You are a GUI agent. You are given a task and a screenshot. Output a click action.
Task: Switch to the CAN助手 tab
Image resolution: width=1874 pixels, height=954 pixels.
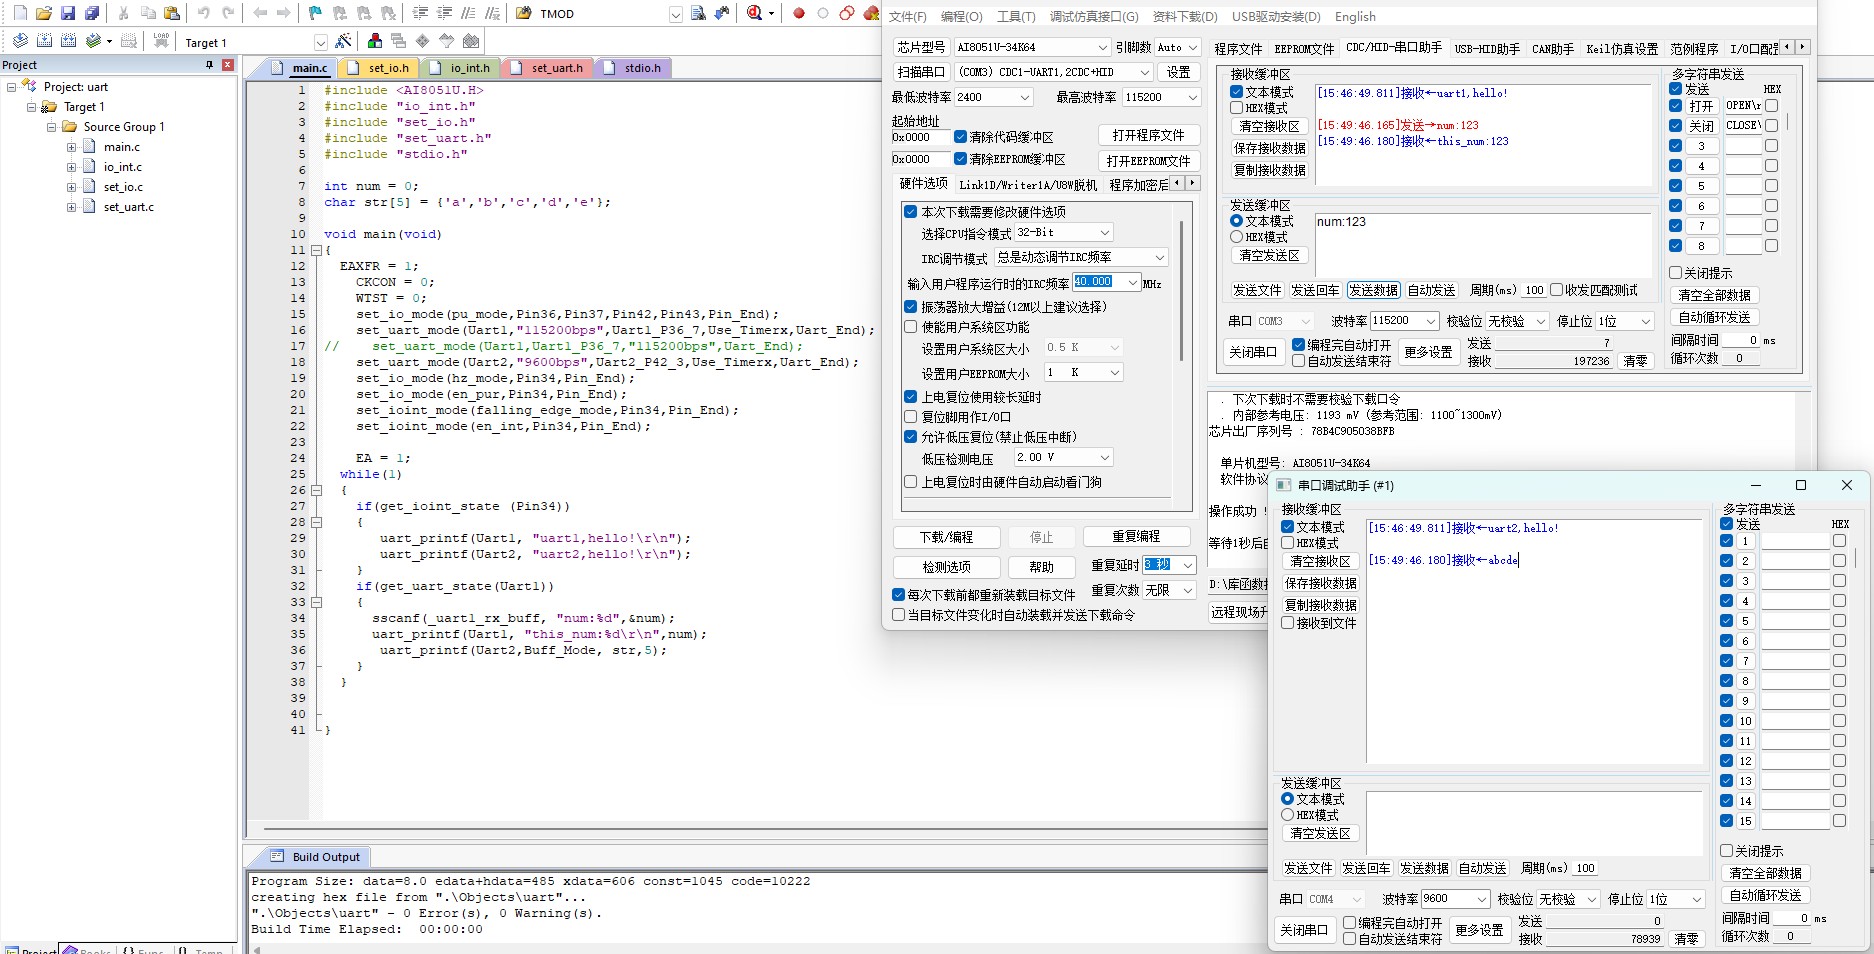click(1553, 48)
